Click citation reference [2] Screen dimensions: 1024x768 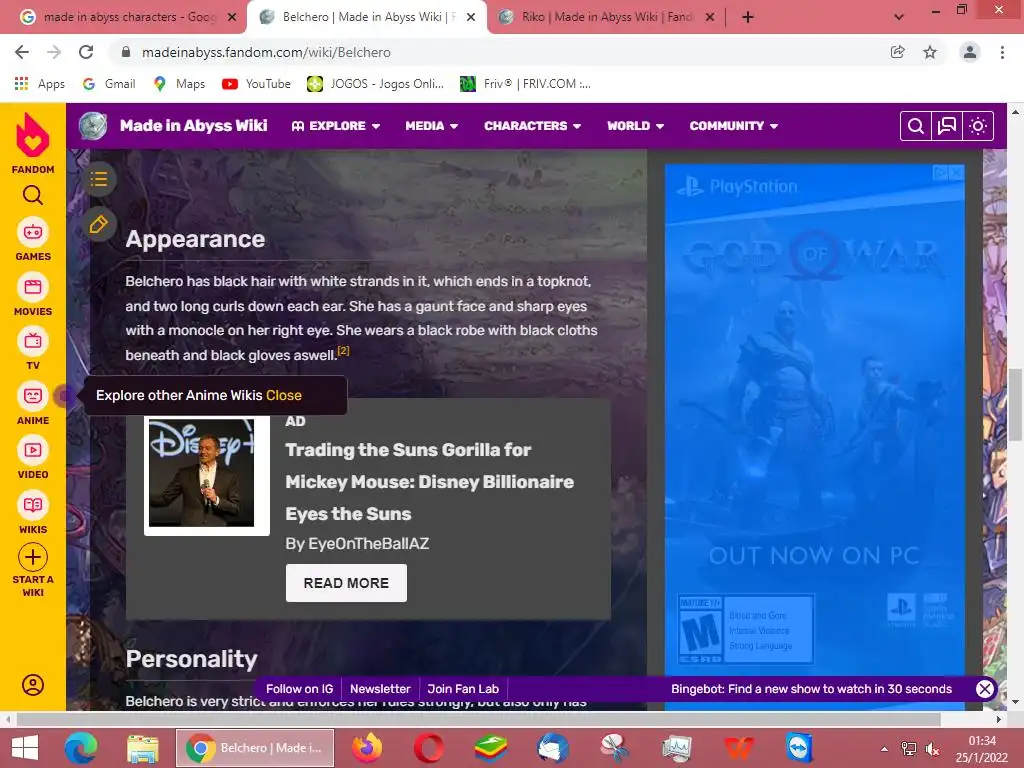coord(344,351)
